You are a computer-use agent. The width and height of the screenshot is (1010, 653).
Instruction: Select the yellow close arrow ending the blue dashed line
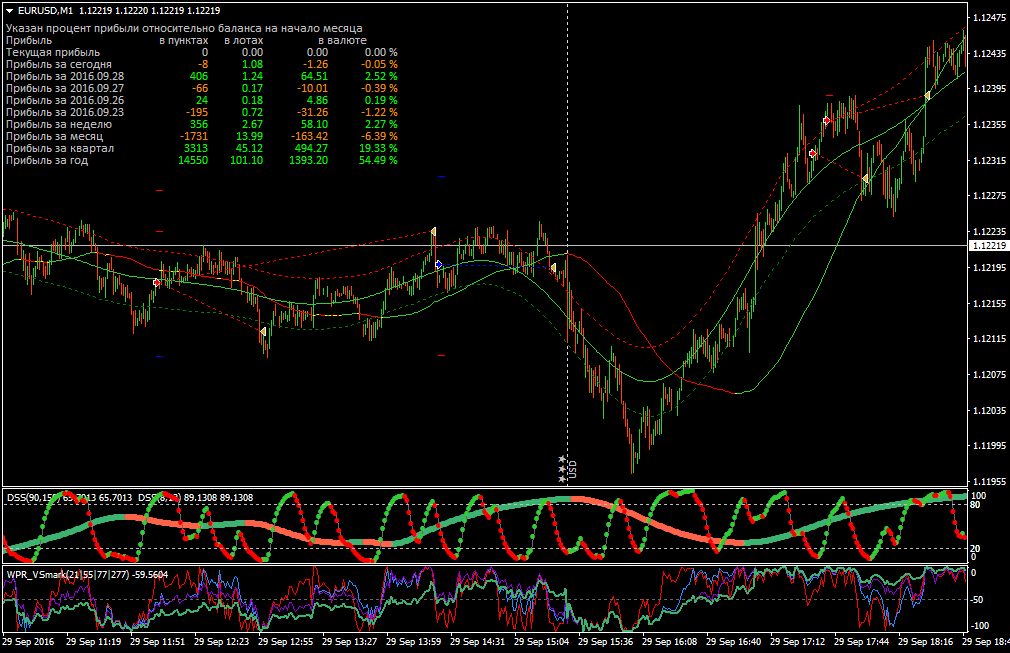pos(553,267)
